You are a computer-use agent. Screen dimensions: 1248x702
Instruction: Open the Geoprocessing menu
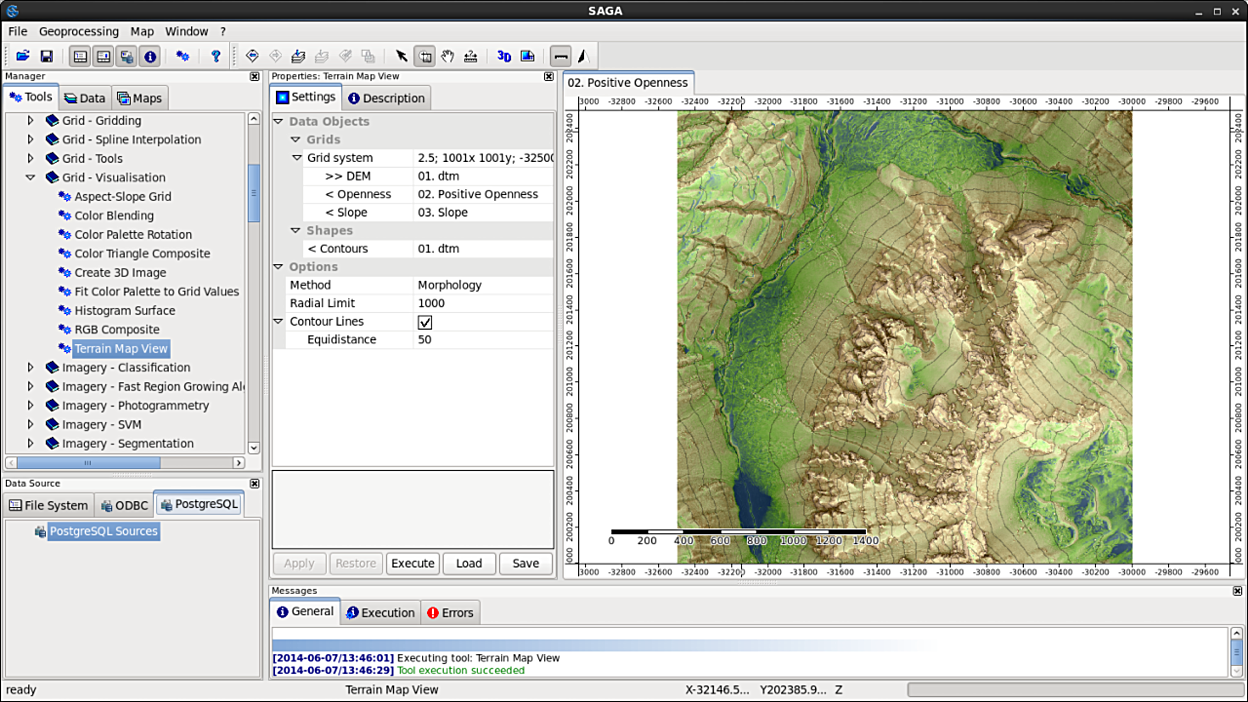tap(78, 31)
